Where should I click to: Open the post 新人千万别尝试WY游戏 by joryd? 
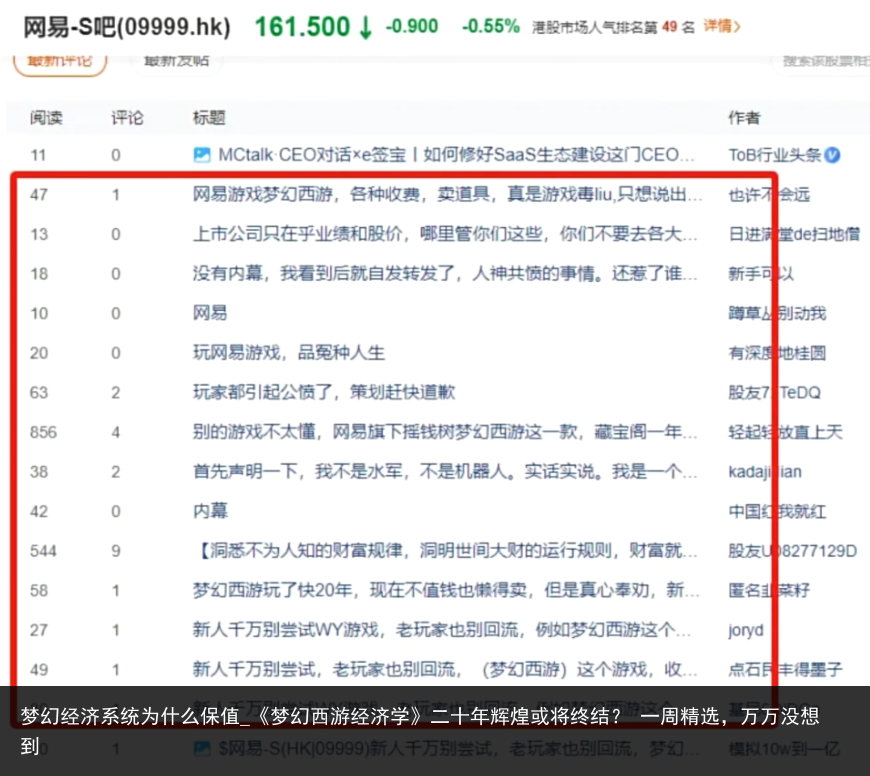(442, 630)
